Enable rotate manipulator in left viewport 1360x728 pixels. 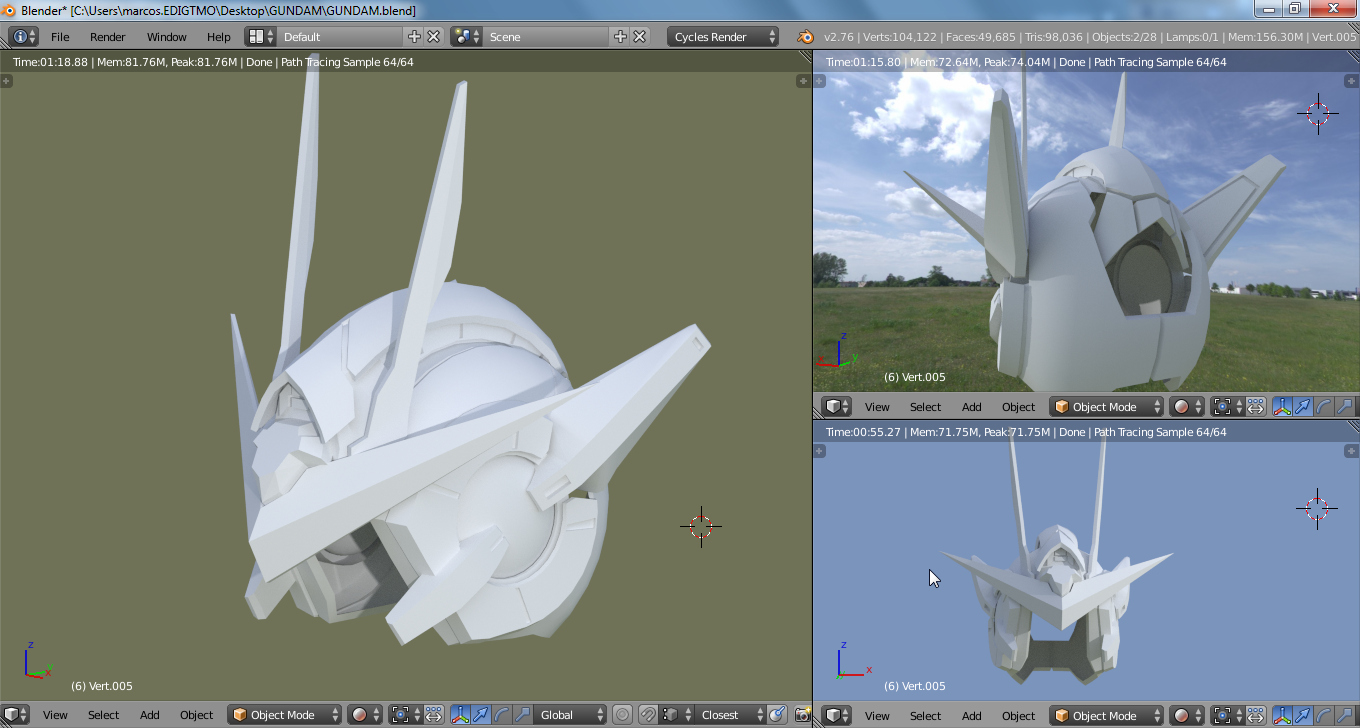tap(502, 715)
